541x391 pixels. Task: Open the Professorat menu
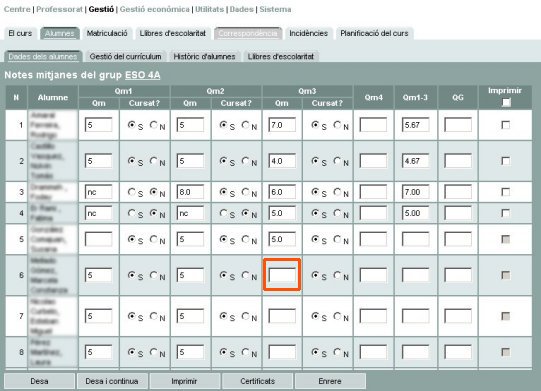tap(59, 9)
